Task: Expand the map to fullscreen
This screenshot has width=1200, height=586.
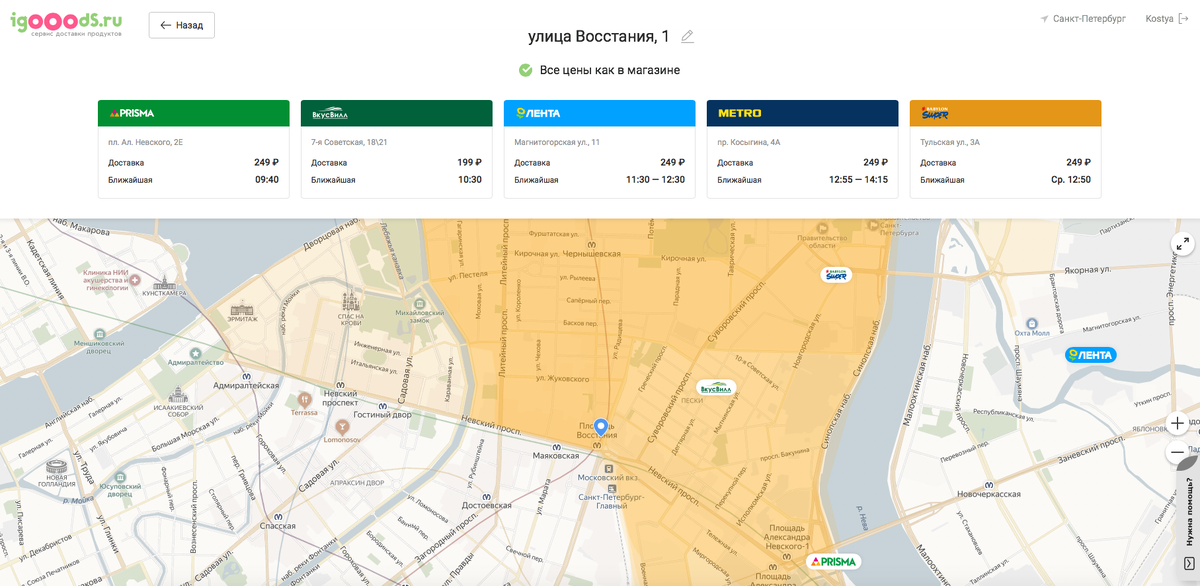Action: point(1182,243)
